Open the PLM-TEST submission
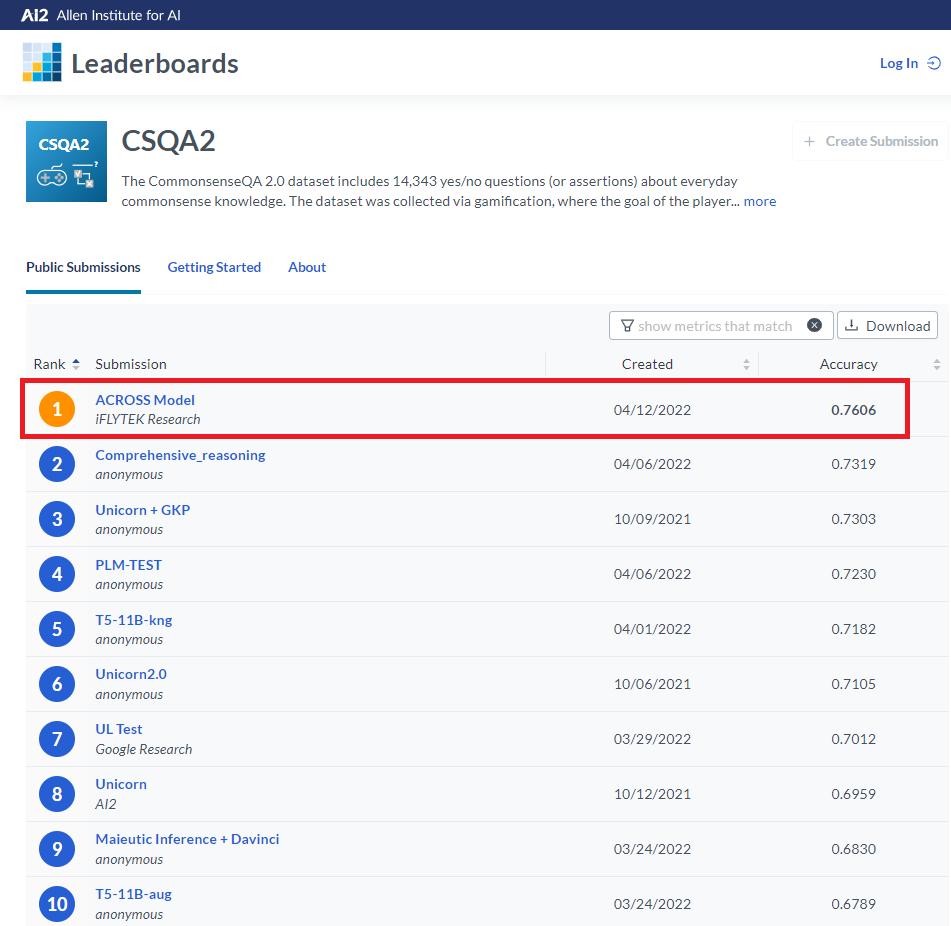 [129, 565]
